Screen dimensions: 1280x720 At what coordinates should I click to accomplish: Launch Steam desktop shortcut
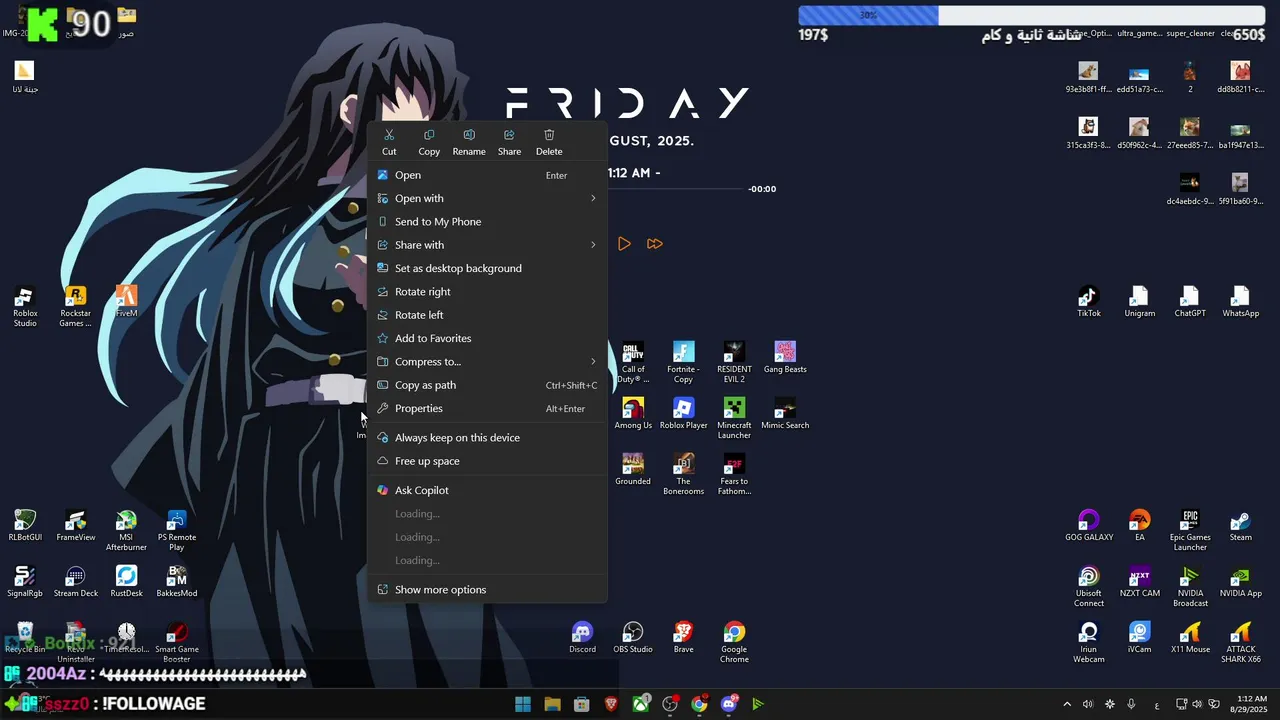click(x=1240, y=525)
